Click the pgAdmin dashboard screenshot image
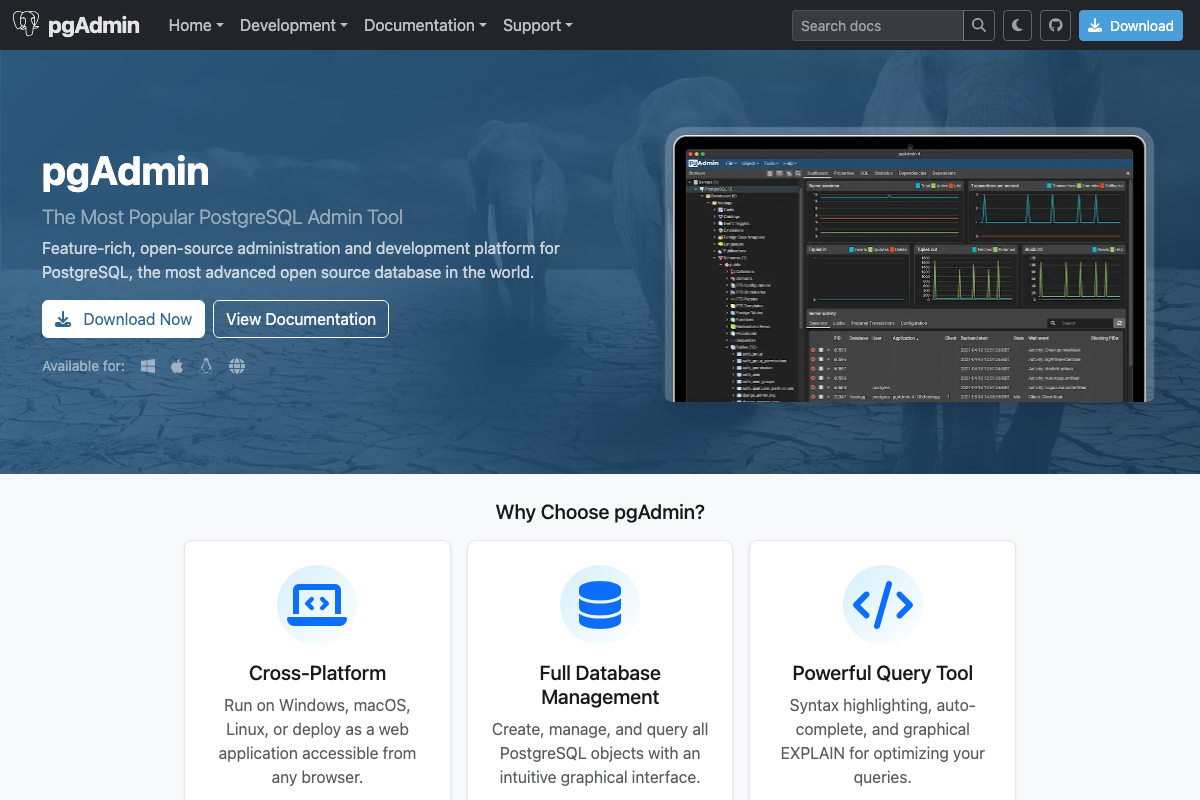Screen dimensions: 1200x800 point(909,265)
